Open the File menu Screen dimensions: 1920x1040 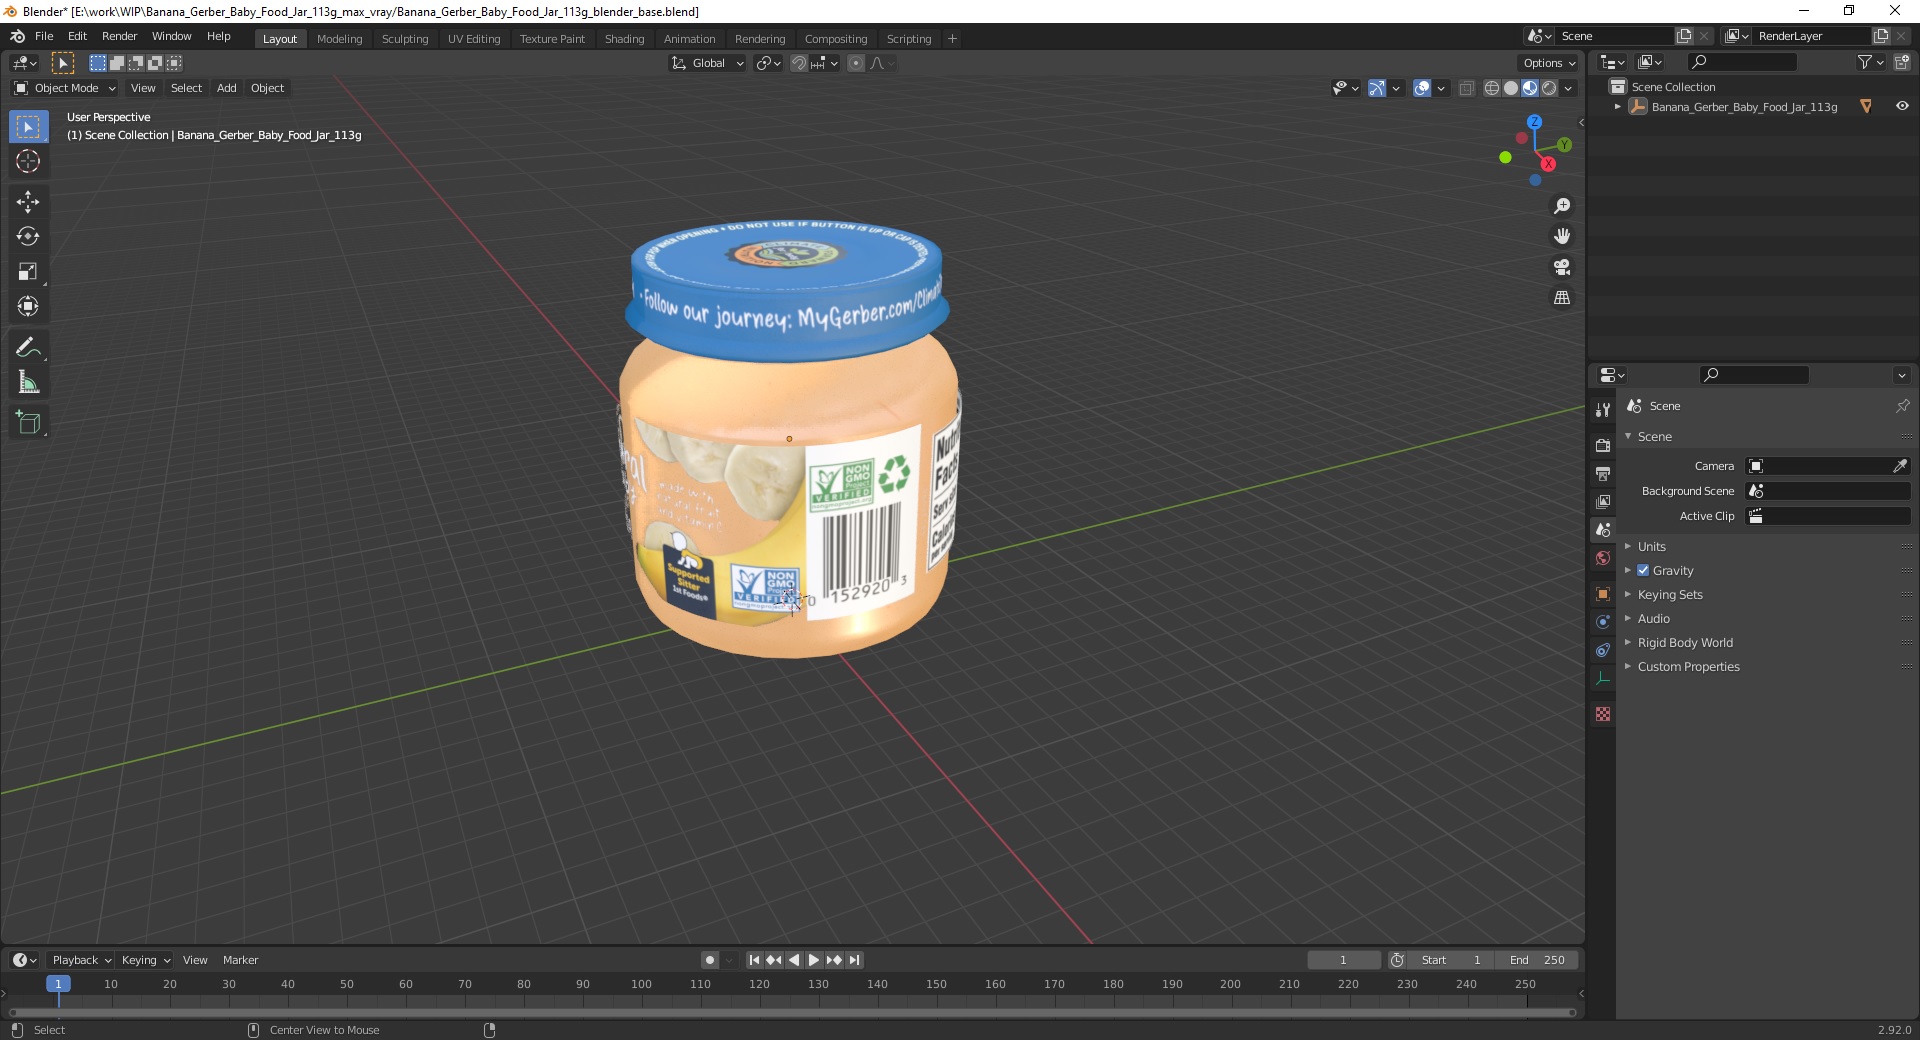click(x=44, y=36)
